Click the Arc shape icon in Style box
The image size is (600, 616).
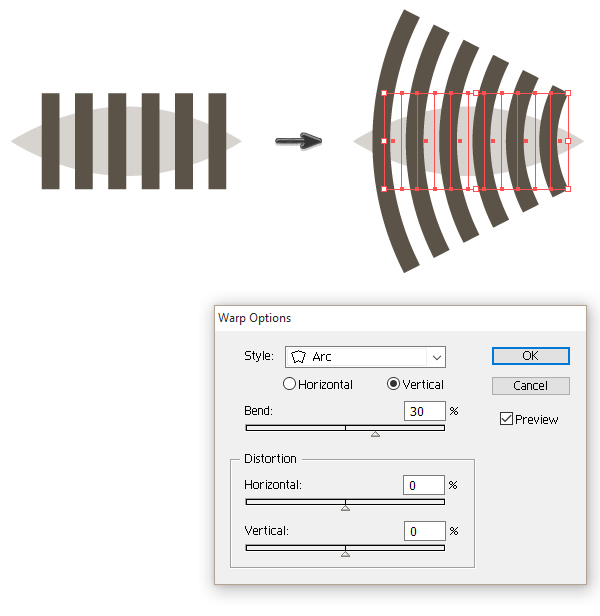(299, 357)
